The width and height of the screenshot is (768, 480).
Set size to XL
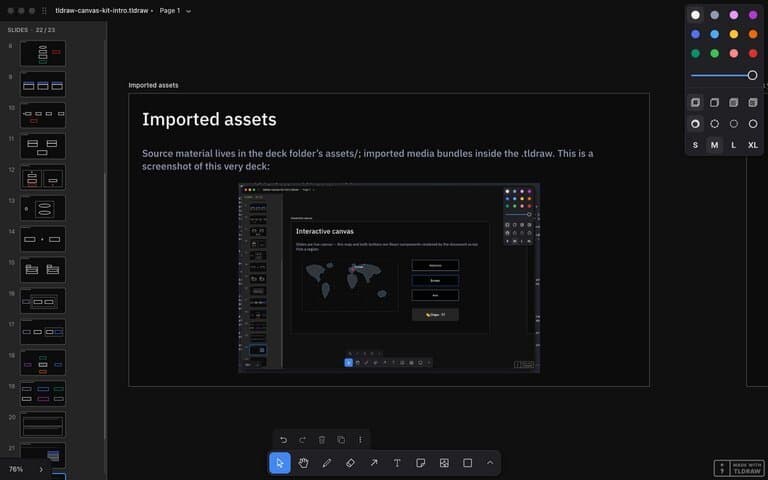click(753, 145)
